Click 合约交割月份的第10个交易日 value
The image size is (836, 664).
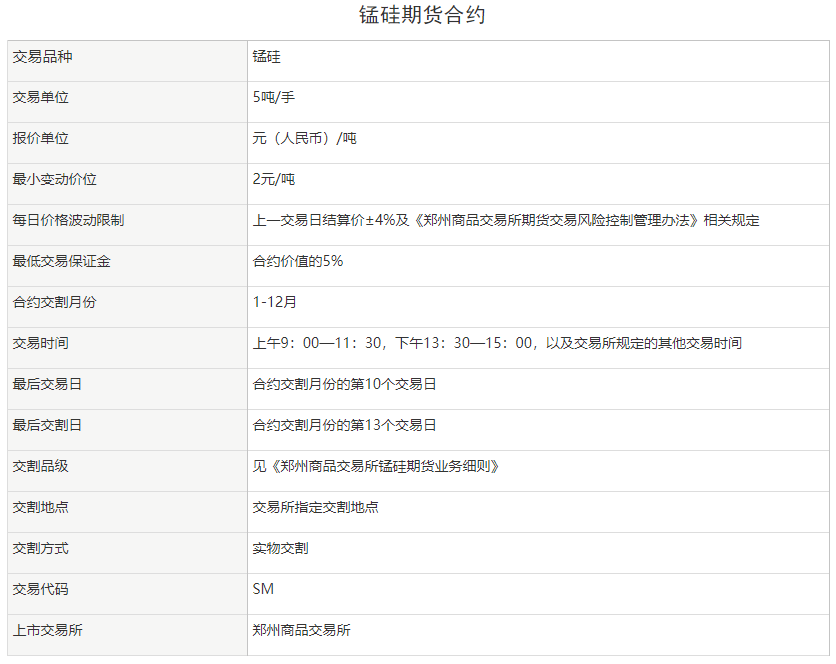(x=345, y=385)
